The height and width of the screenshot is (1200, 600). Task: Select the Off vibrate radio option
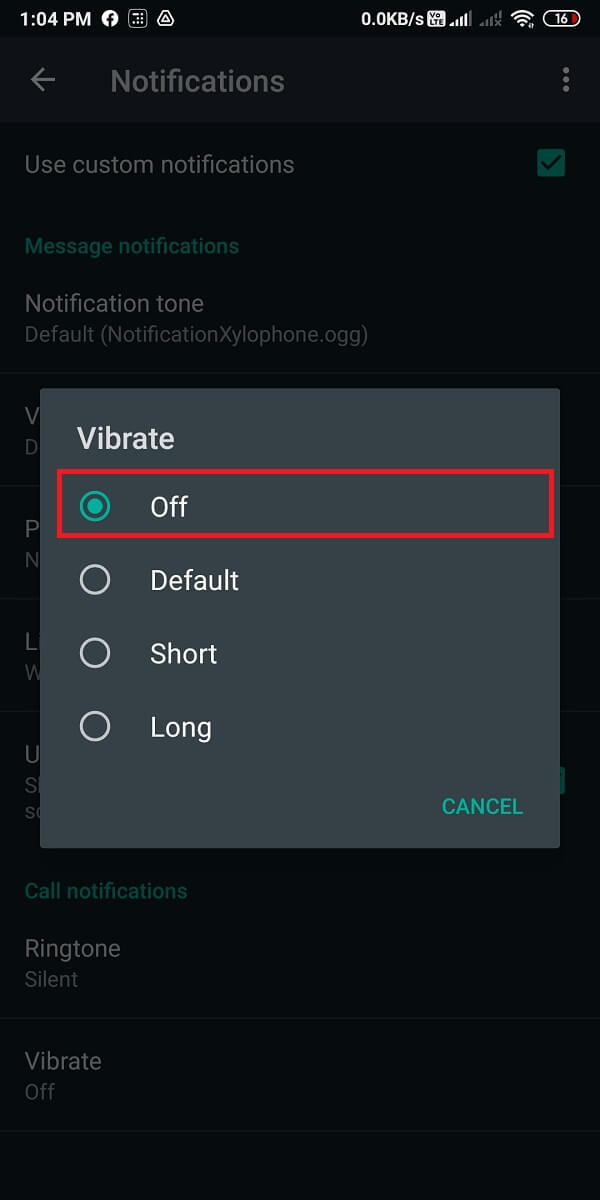[x=95, y=507]
